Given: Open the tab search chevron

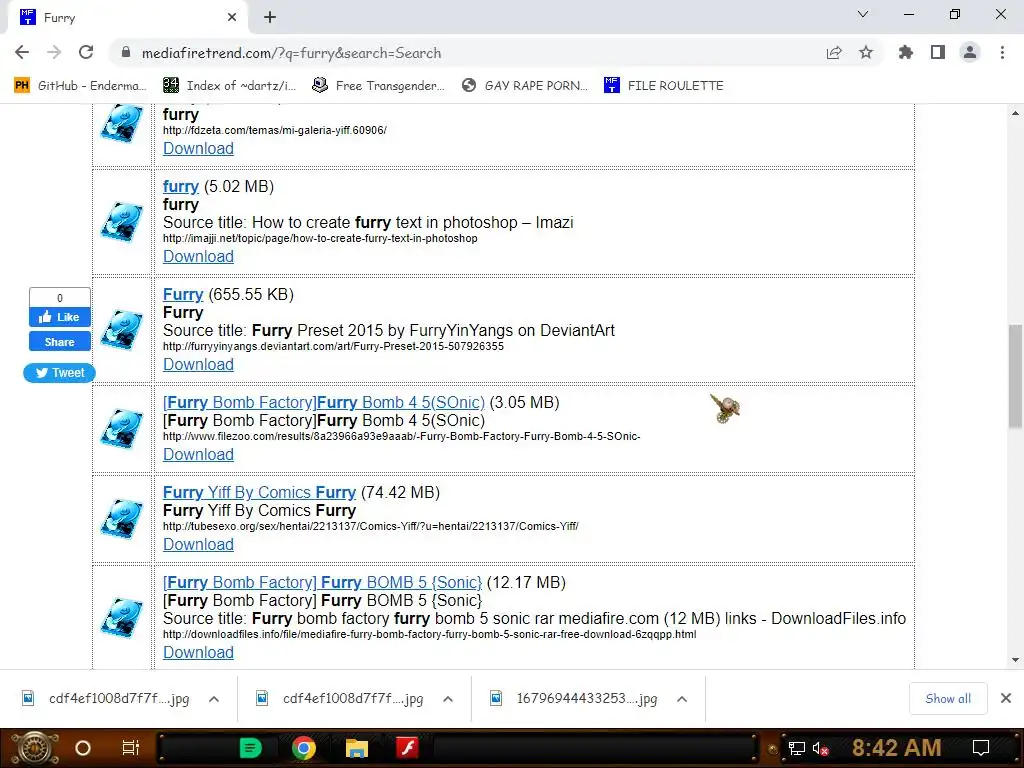Looking at the screenshot, I should pos(863,14).
